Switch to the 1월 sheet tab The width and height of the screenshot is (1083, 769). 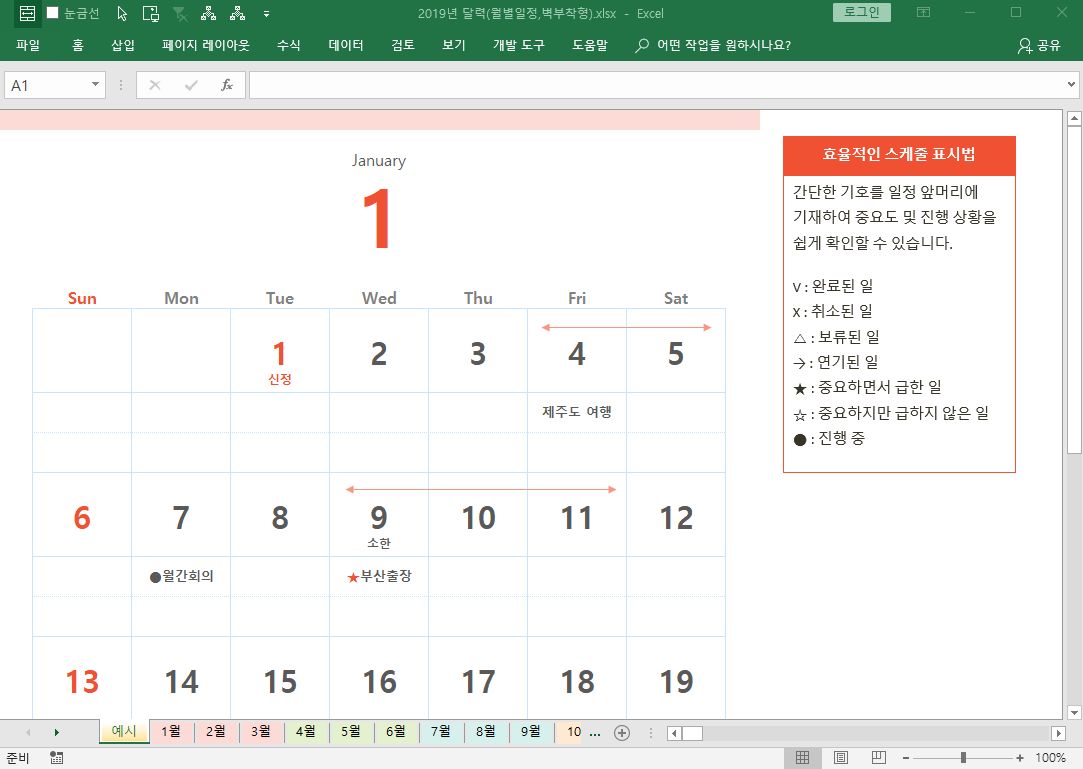pyautogui.click(x=171, y=731)
